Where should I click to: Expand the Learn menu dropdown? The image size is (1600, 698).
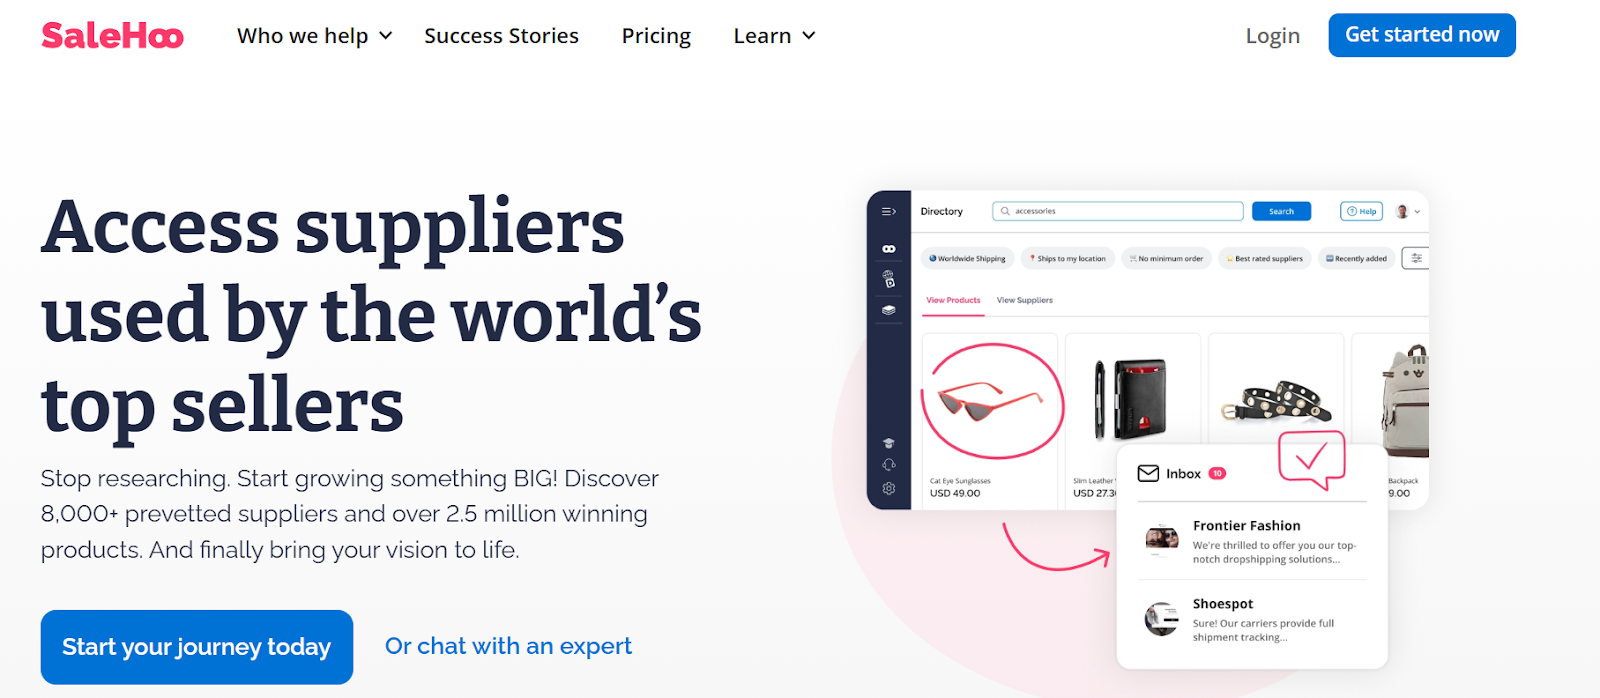click(x=774, y=36)
